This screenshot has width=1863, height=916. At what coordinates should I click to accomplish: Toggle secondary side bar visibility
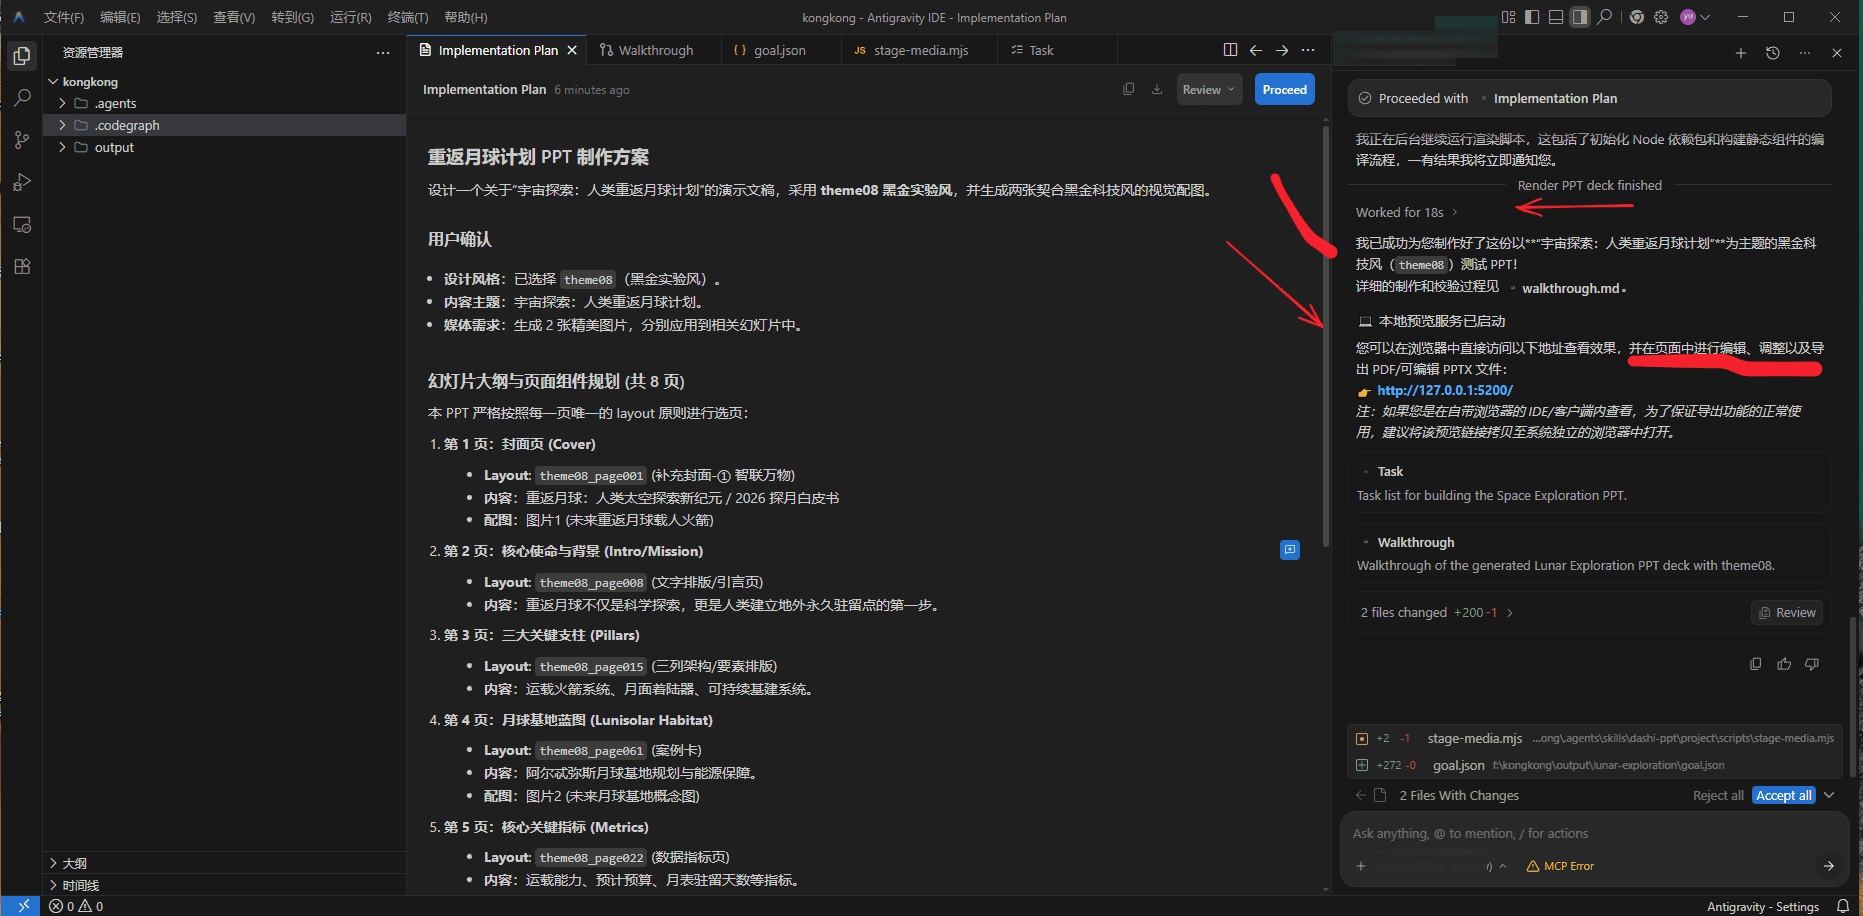point(1580,17)
